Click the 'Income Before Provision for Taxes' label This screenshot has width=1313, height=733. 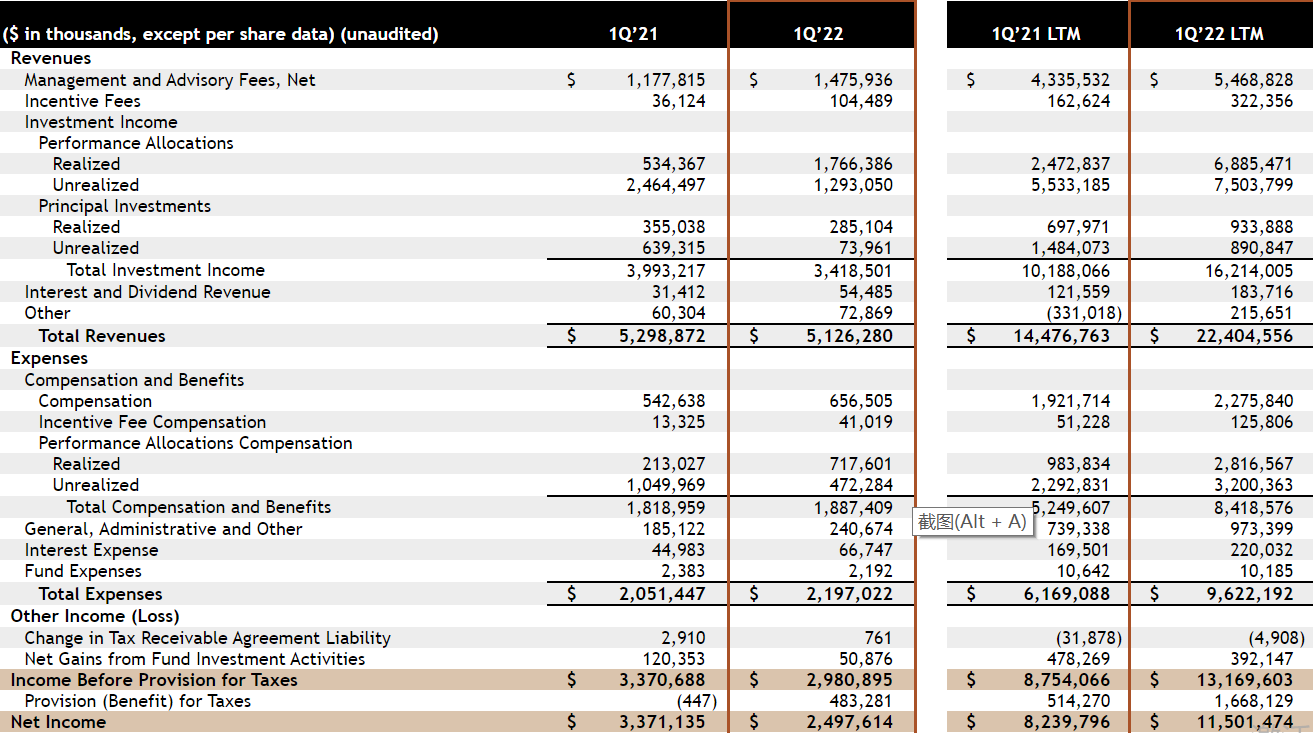(154, 680)
